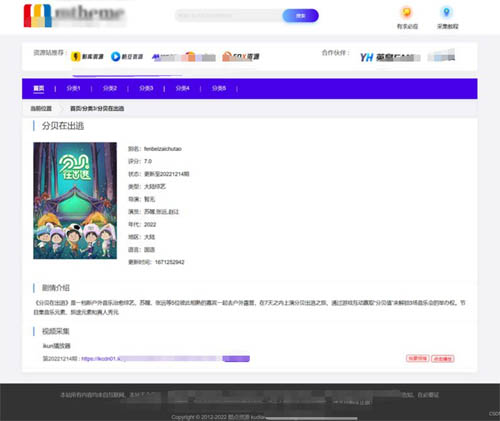Viewport: 500px width, 421px height.
Task: Click the first red button next to the episode link
Action: (418, 358)
